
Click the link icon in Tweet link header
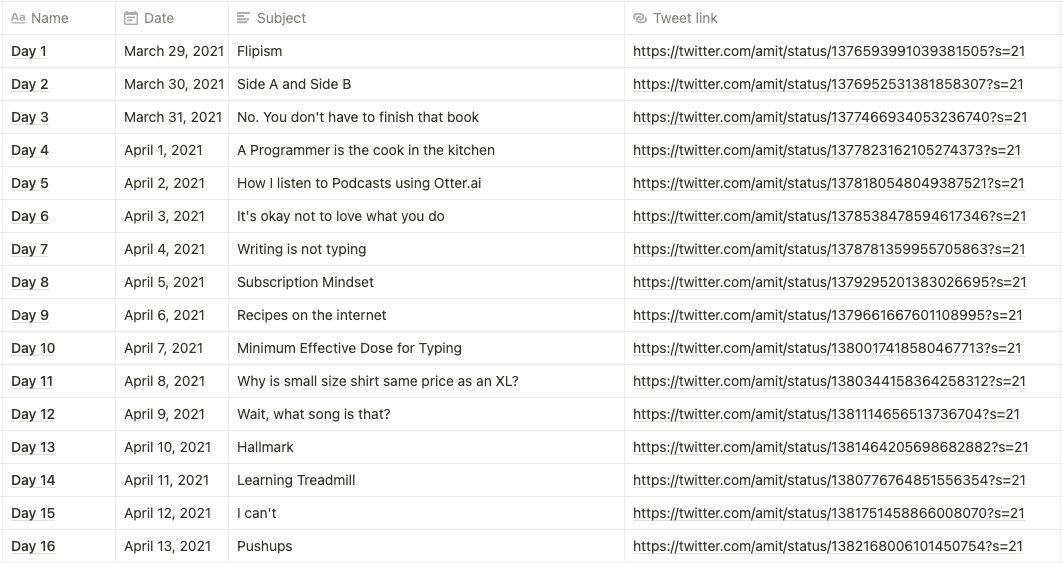[640, 18]
